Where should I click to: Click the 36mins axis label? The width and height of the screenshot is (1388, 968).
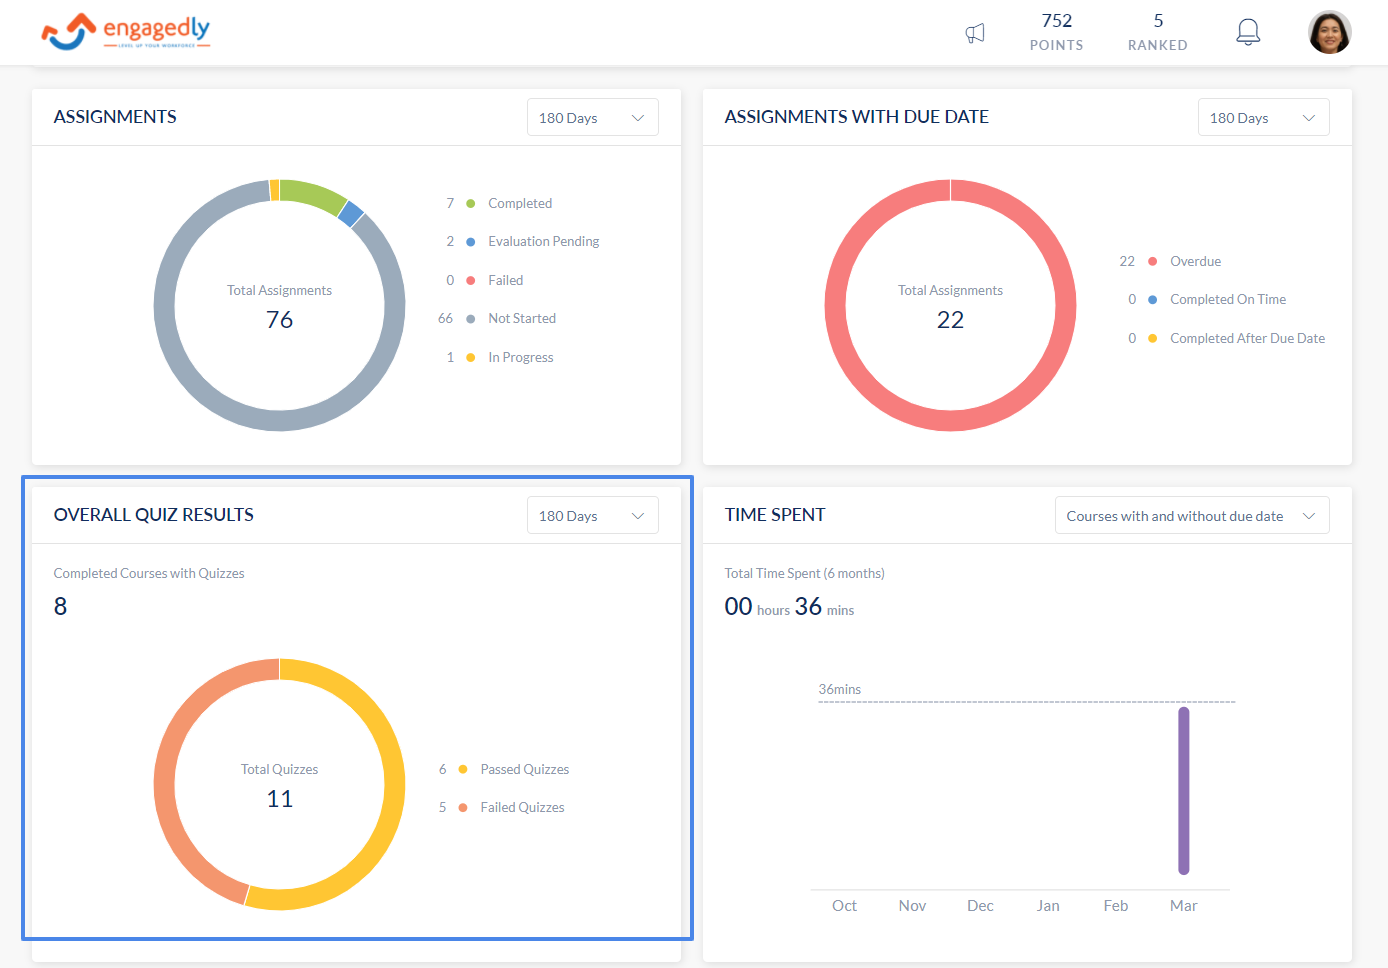[x=839, y=689]
